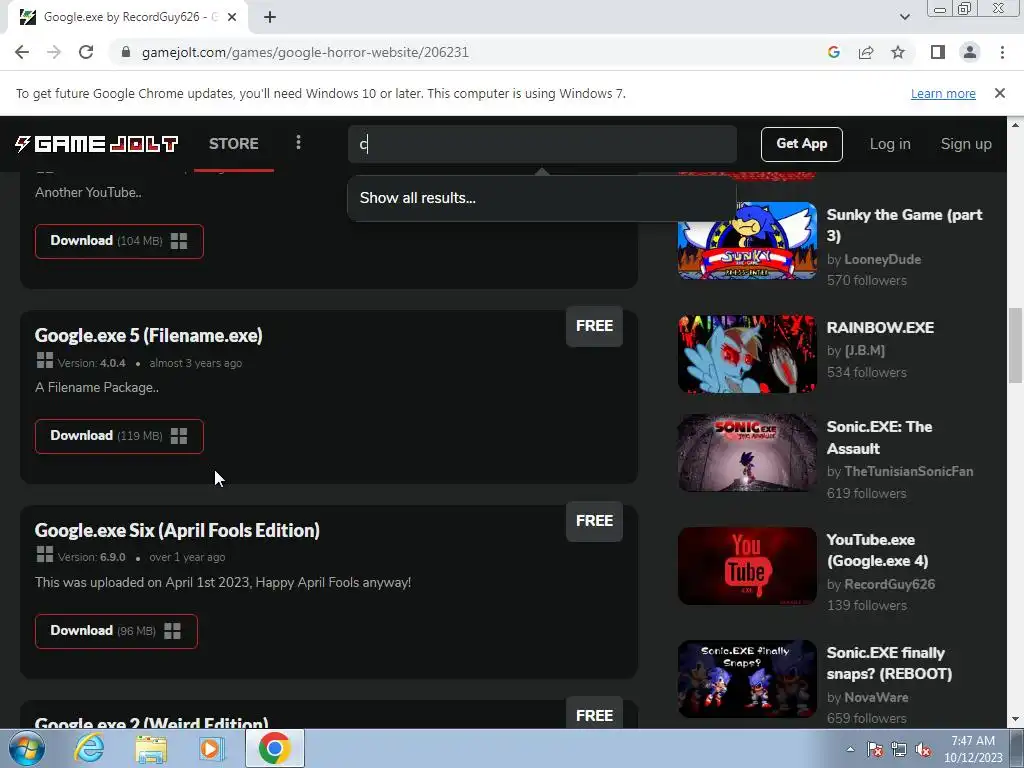Image resolution: width=1024 pixels, height=768 pixels.
Task: Open the RAINBOW.EXE title link
Action: point(880,328)
